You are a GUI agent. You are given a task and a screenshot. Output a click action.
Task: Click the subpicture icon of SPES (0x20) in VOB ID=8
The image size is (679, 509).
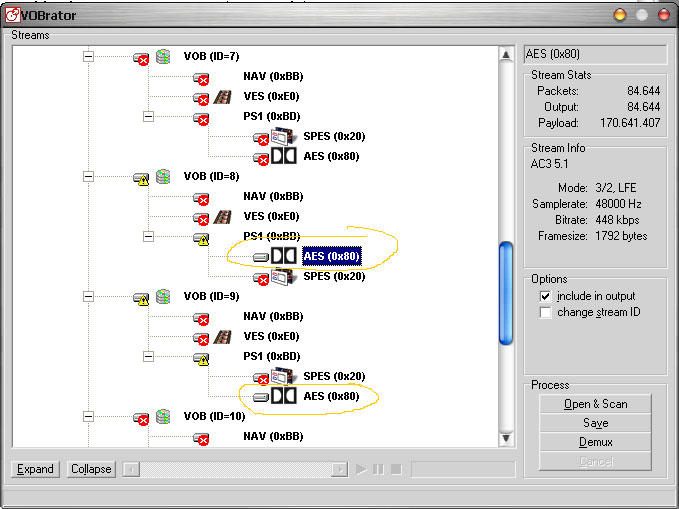[284, 276]
